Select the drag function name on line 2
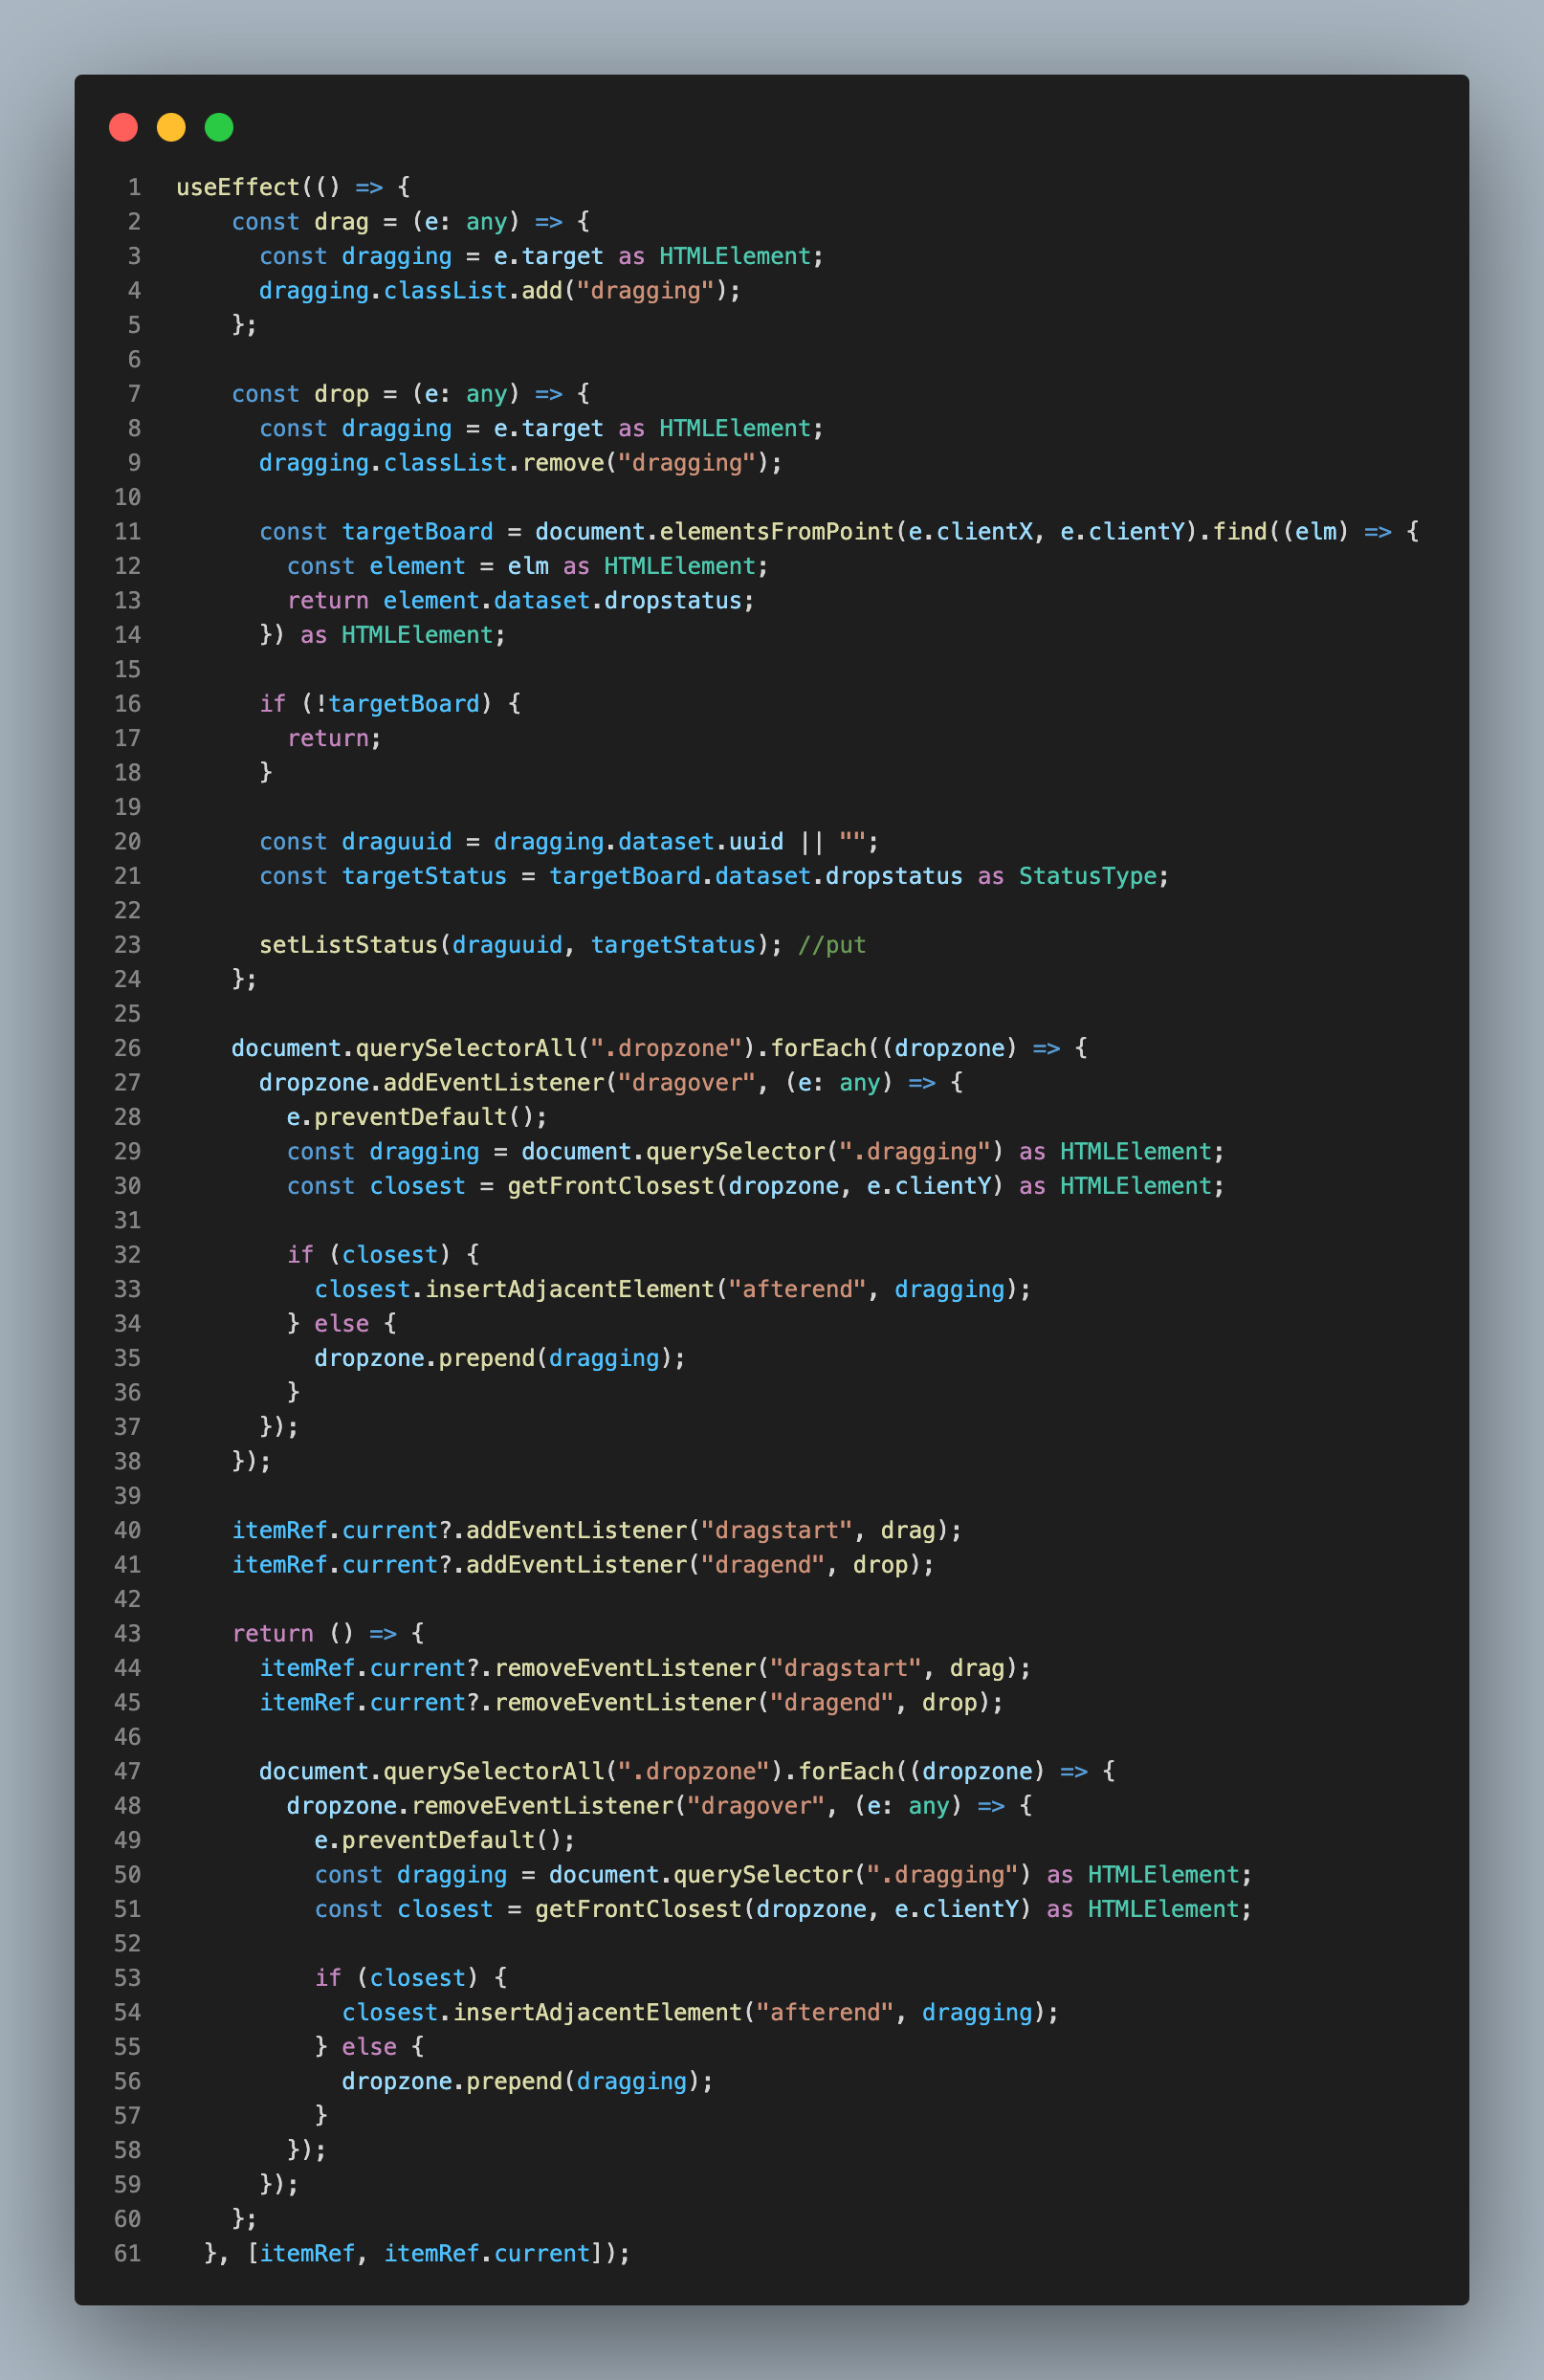 coord(344,221)
